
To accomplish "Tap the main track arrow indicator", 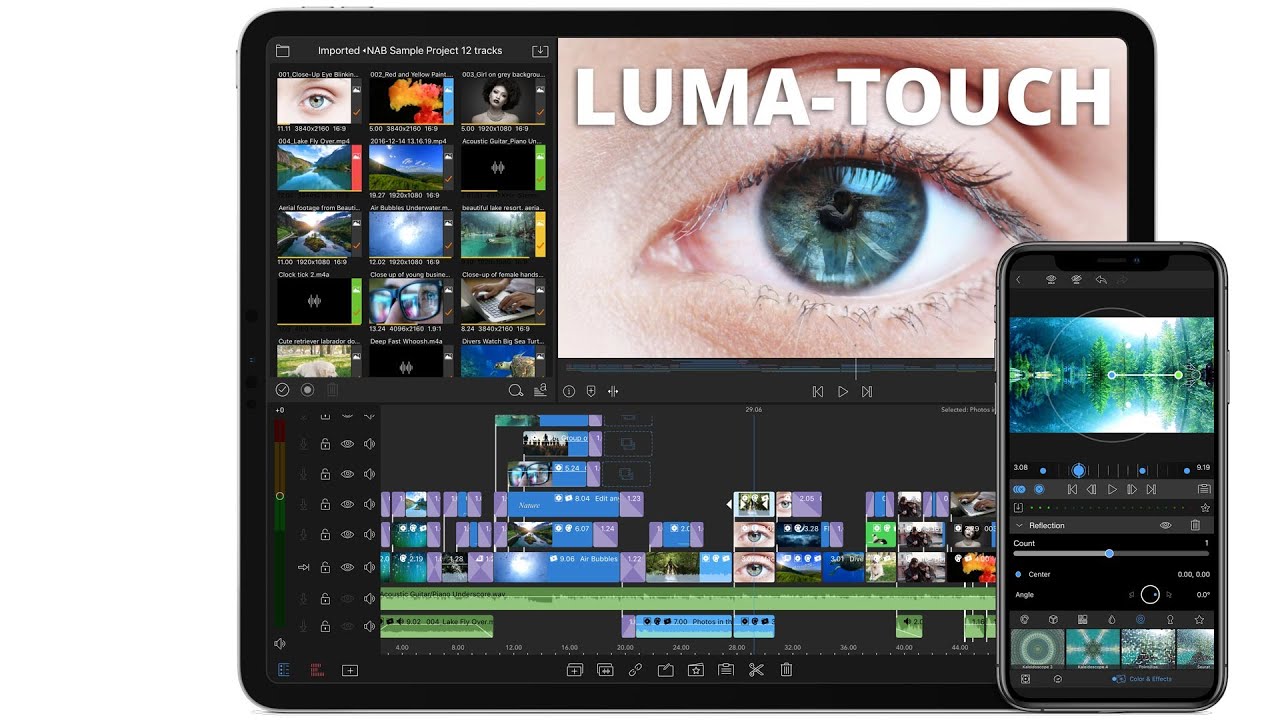I will (x=304, y=567).
